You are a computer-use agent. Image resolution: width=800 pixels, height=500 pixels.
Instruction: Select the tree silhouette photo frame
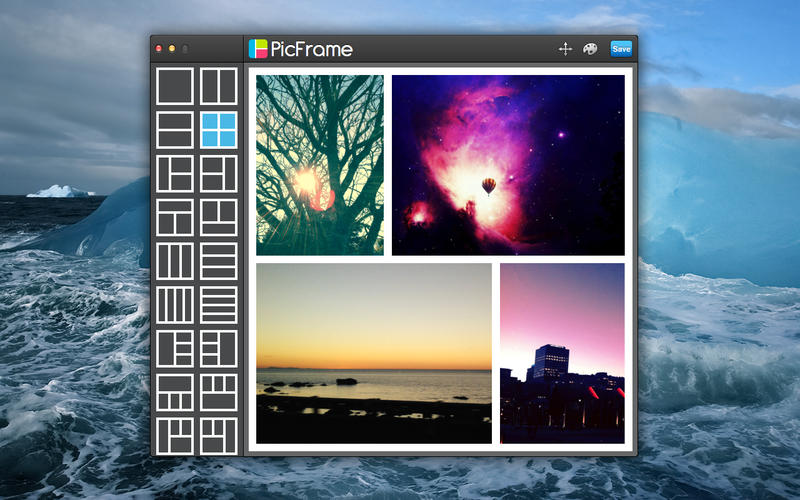pos(319,165)
